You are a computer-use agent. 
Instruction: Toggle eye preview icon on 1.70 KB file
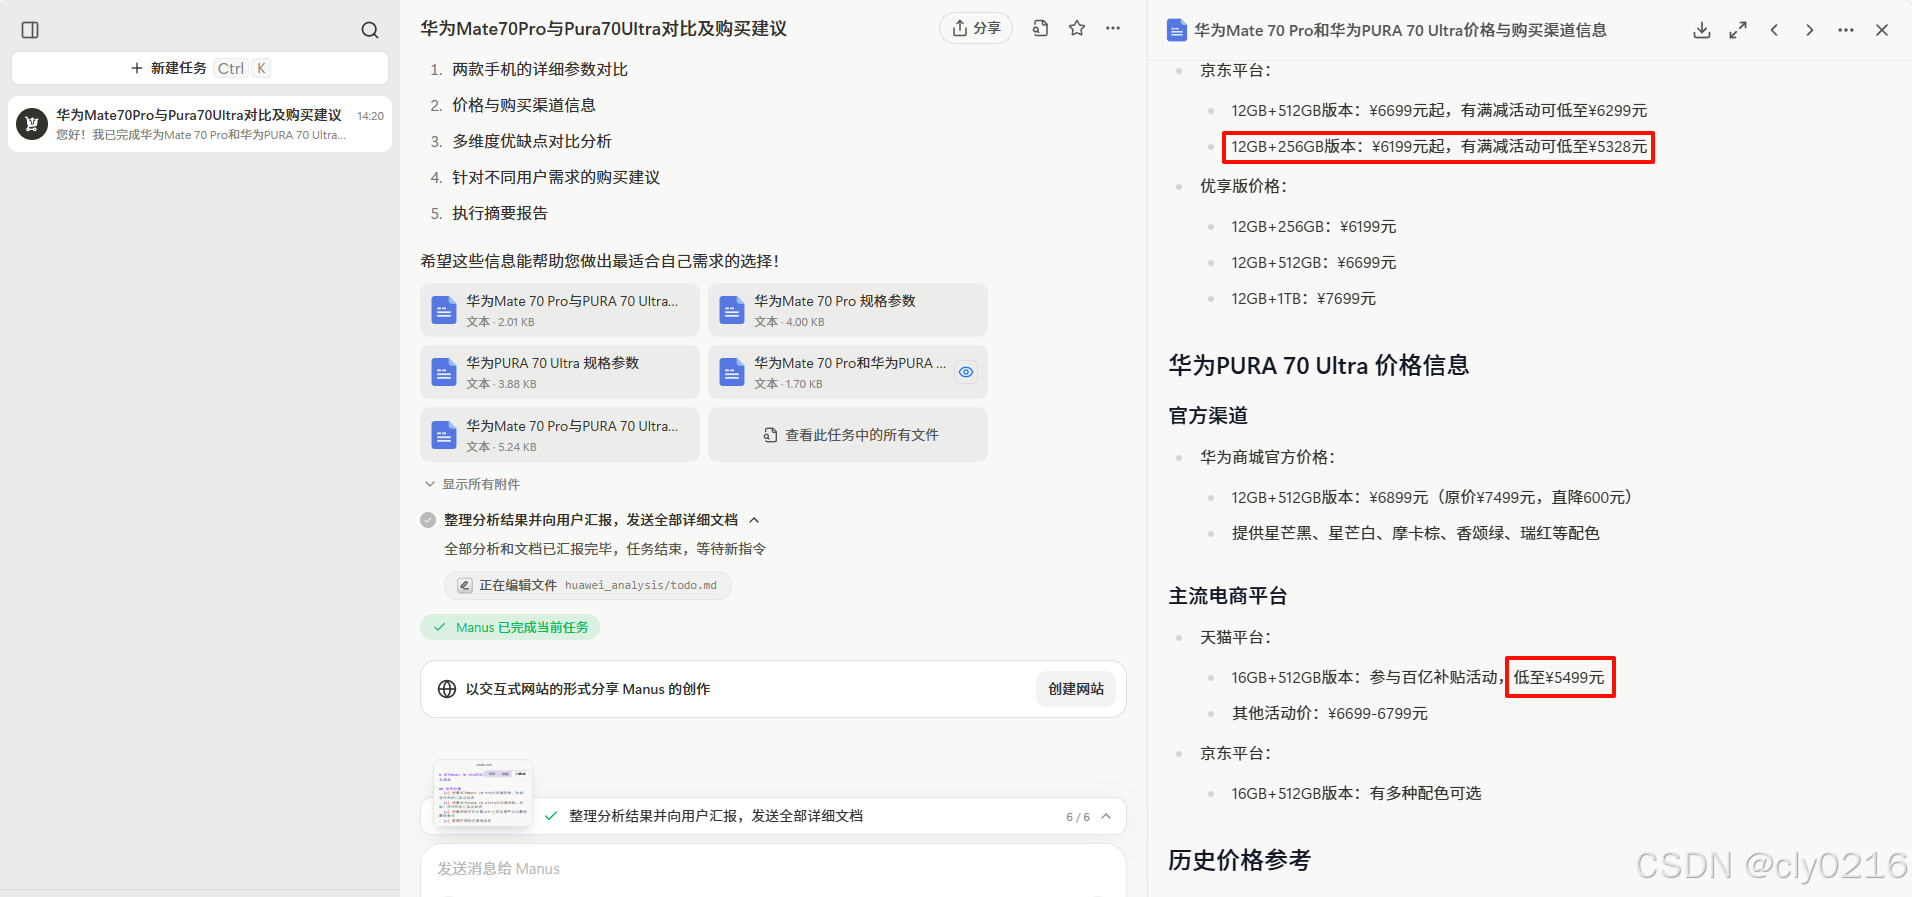966,372
